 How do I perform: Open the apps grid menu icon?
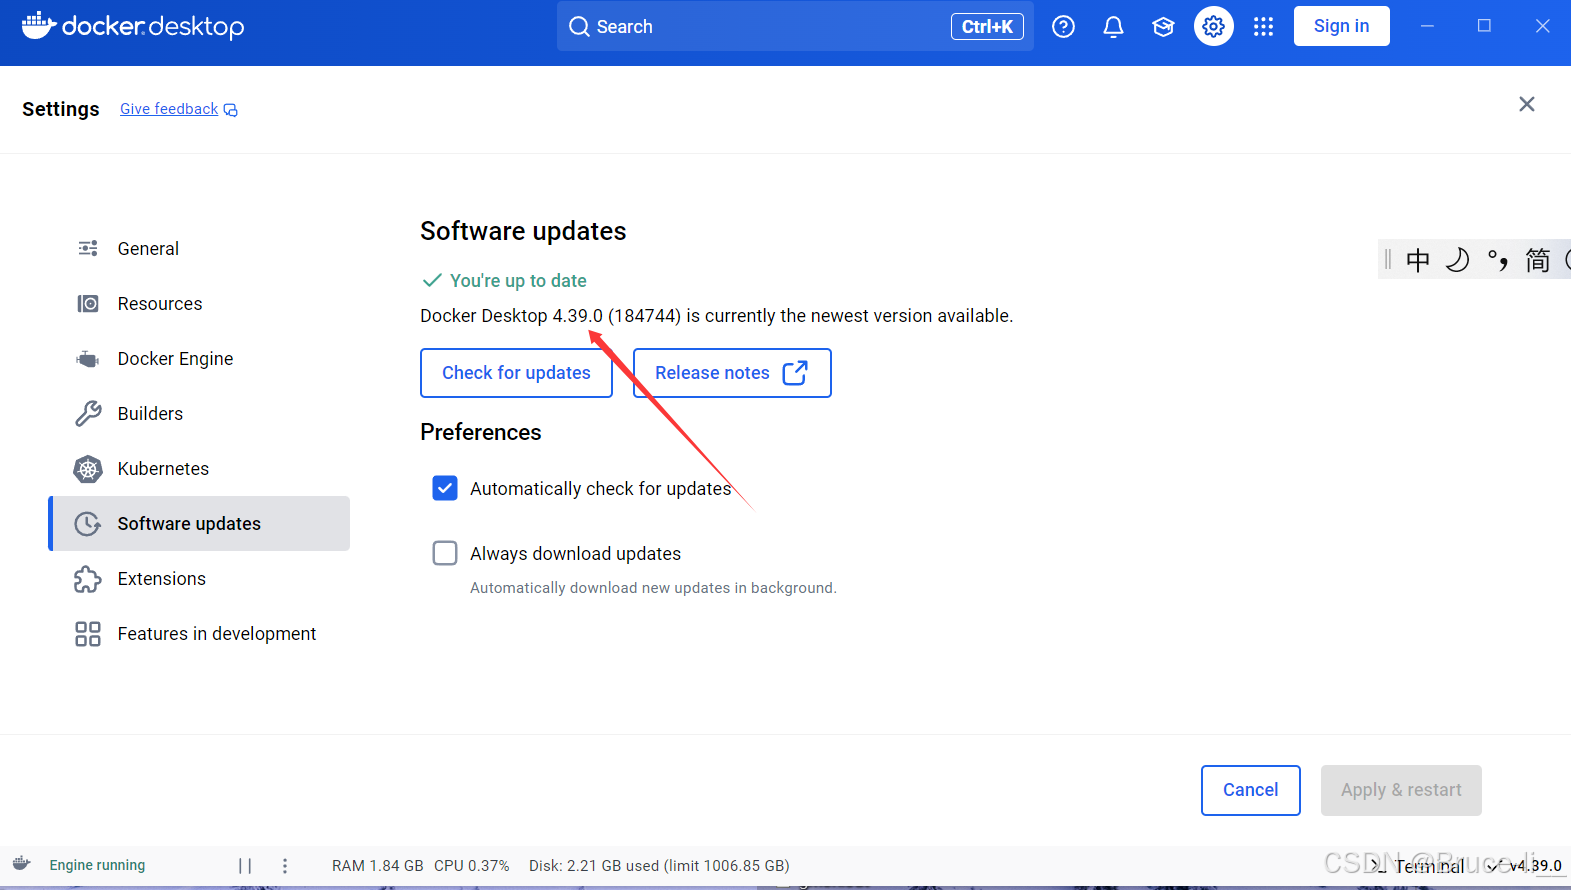tap(1264, 27)
